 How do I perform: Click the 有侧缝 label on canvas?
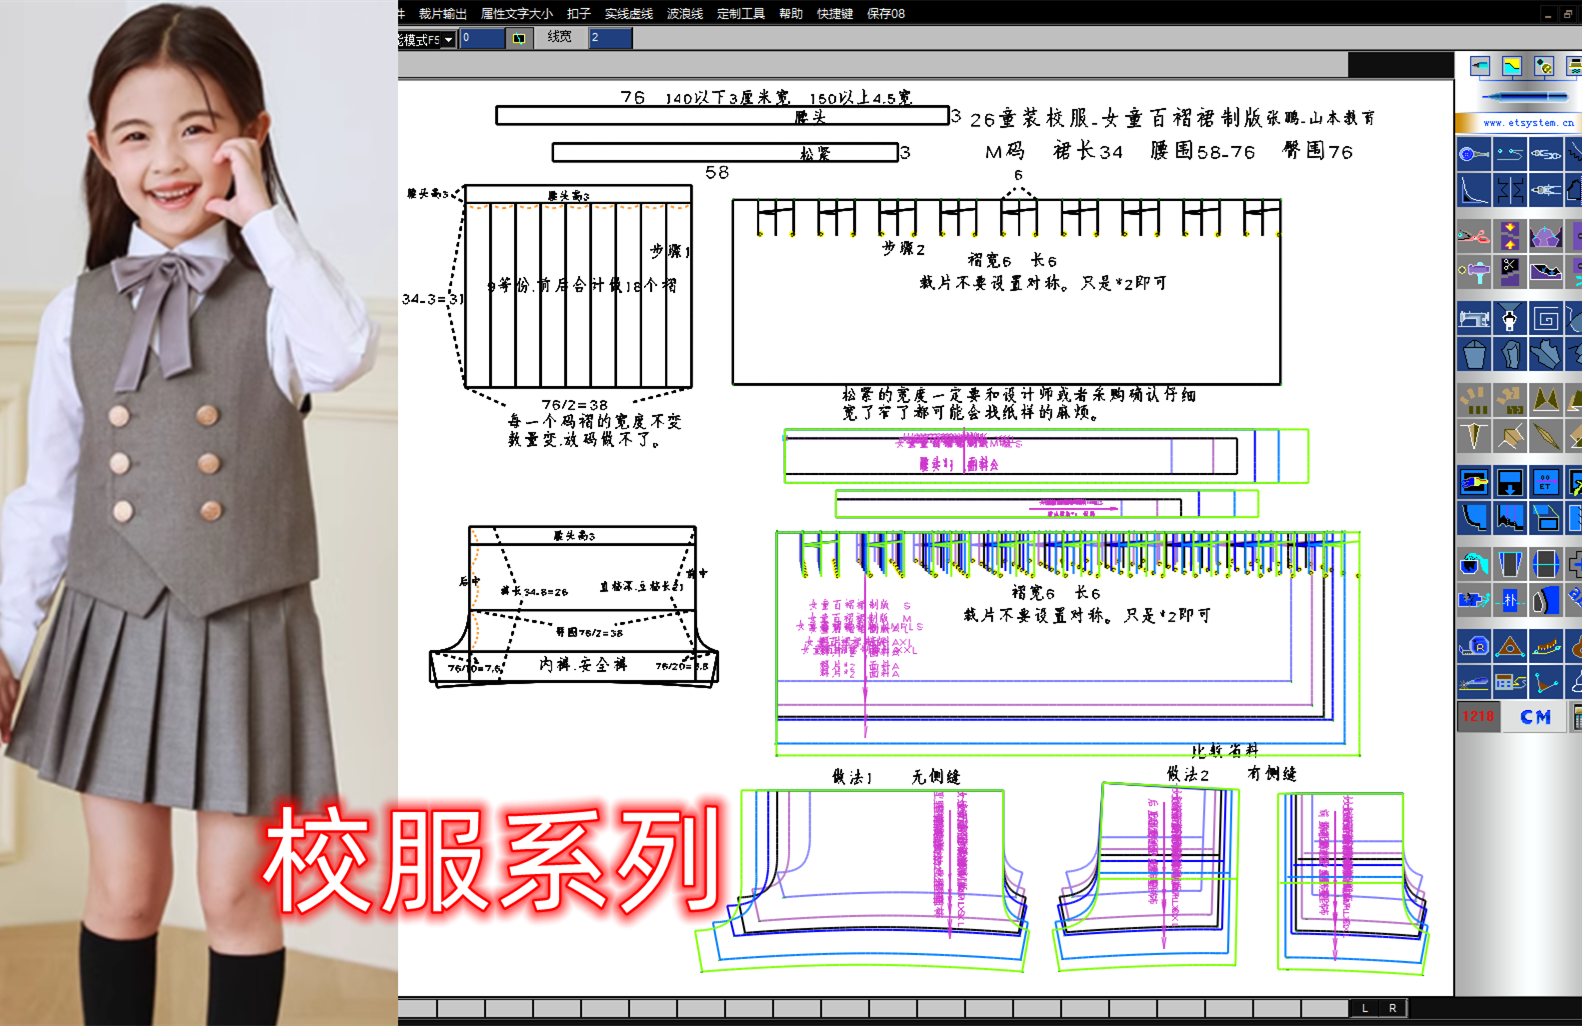(1271, 773)
